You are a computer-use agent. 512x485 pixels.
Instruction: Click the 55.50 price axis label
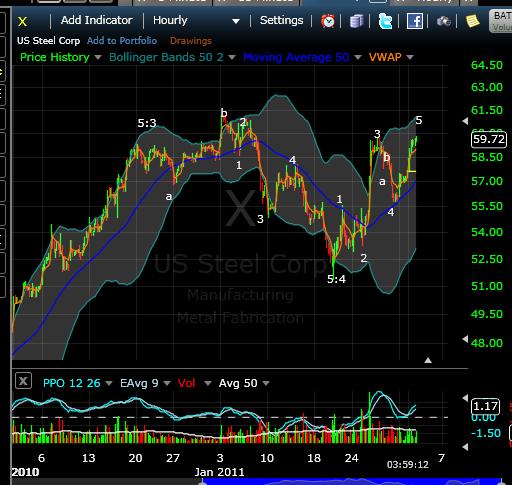pyautogui.click(x=487, y=206)
